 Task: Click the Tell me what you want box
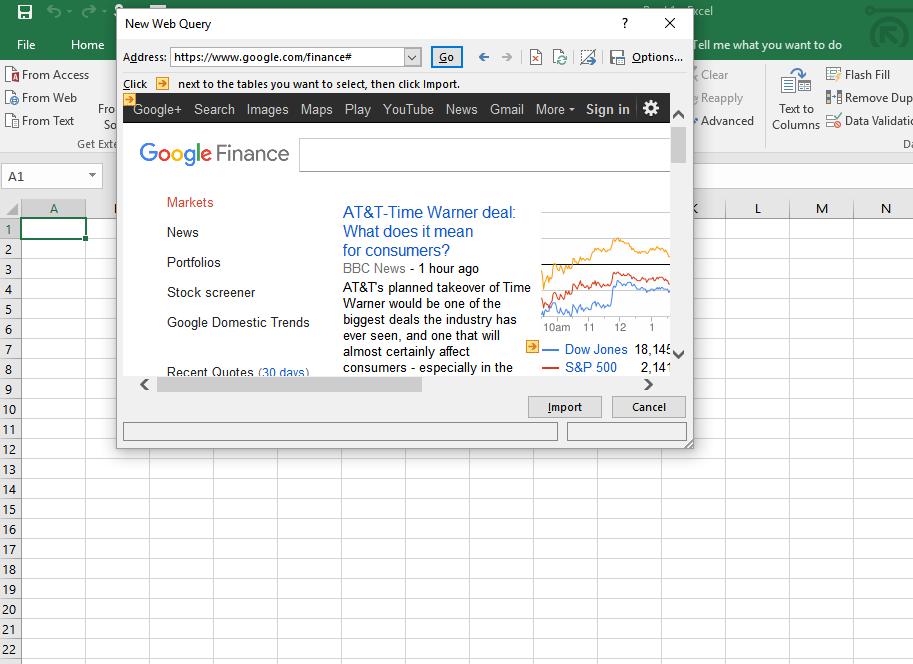pos(768,45)
